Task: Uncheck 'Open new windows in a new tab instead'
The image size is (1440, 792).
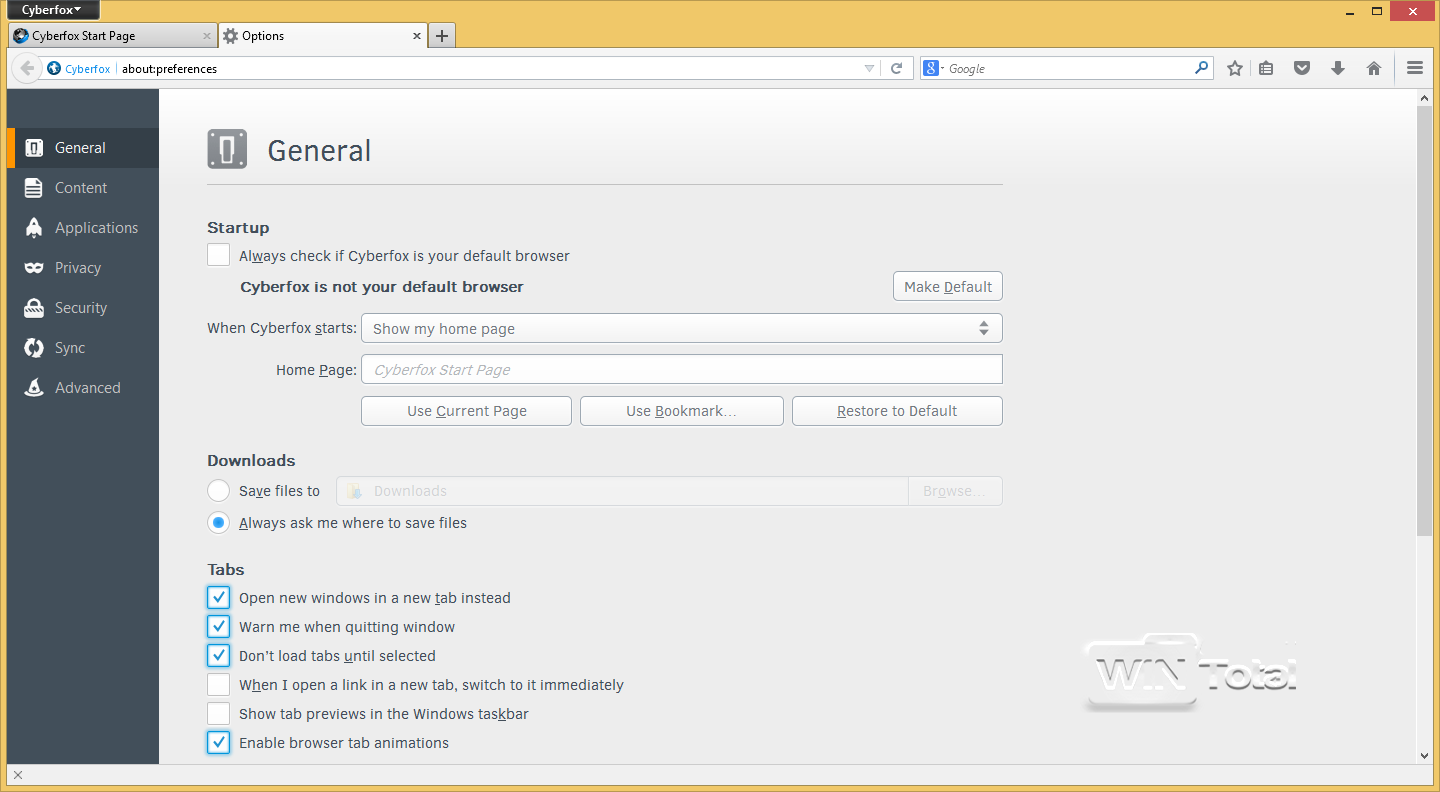Action: pos(218,598)
